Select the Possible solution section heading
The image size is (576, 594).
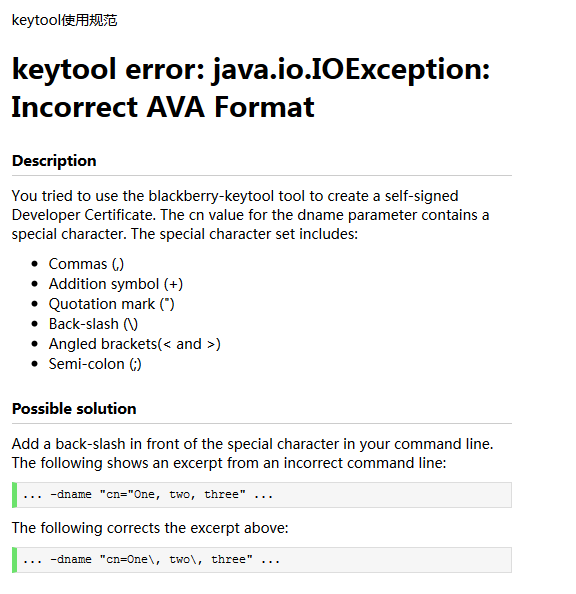pos(74,409)
